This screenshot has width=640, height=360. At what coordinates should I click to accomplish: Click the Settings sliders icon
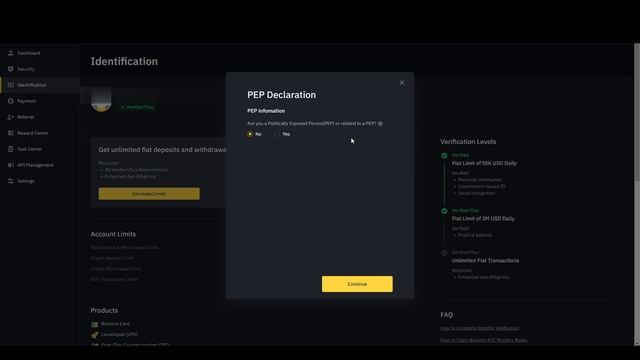pyautogui.click(x=11, y=181)
